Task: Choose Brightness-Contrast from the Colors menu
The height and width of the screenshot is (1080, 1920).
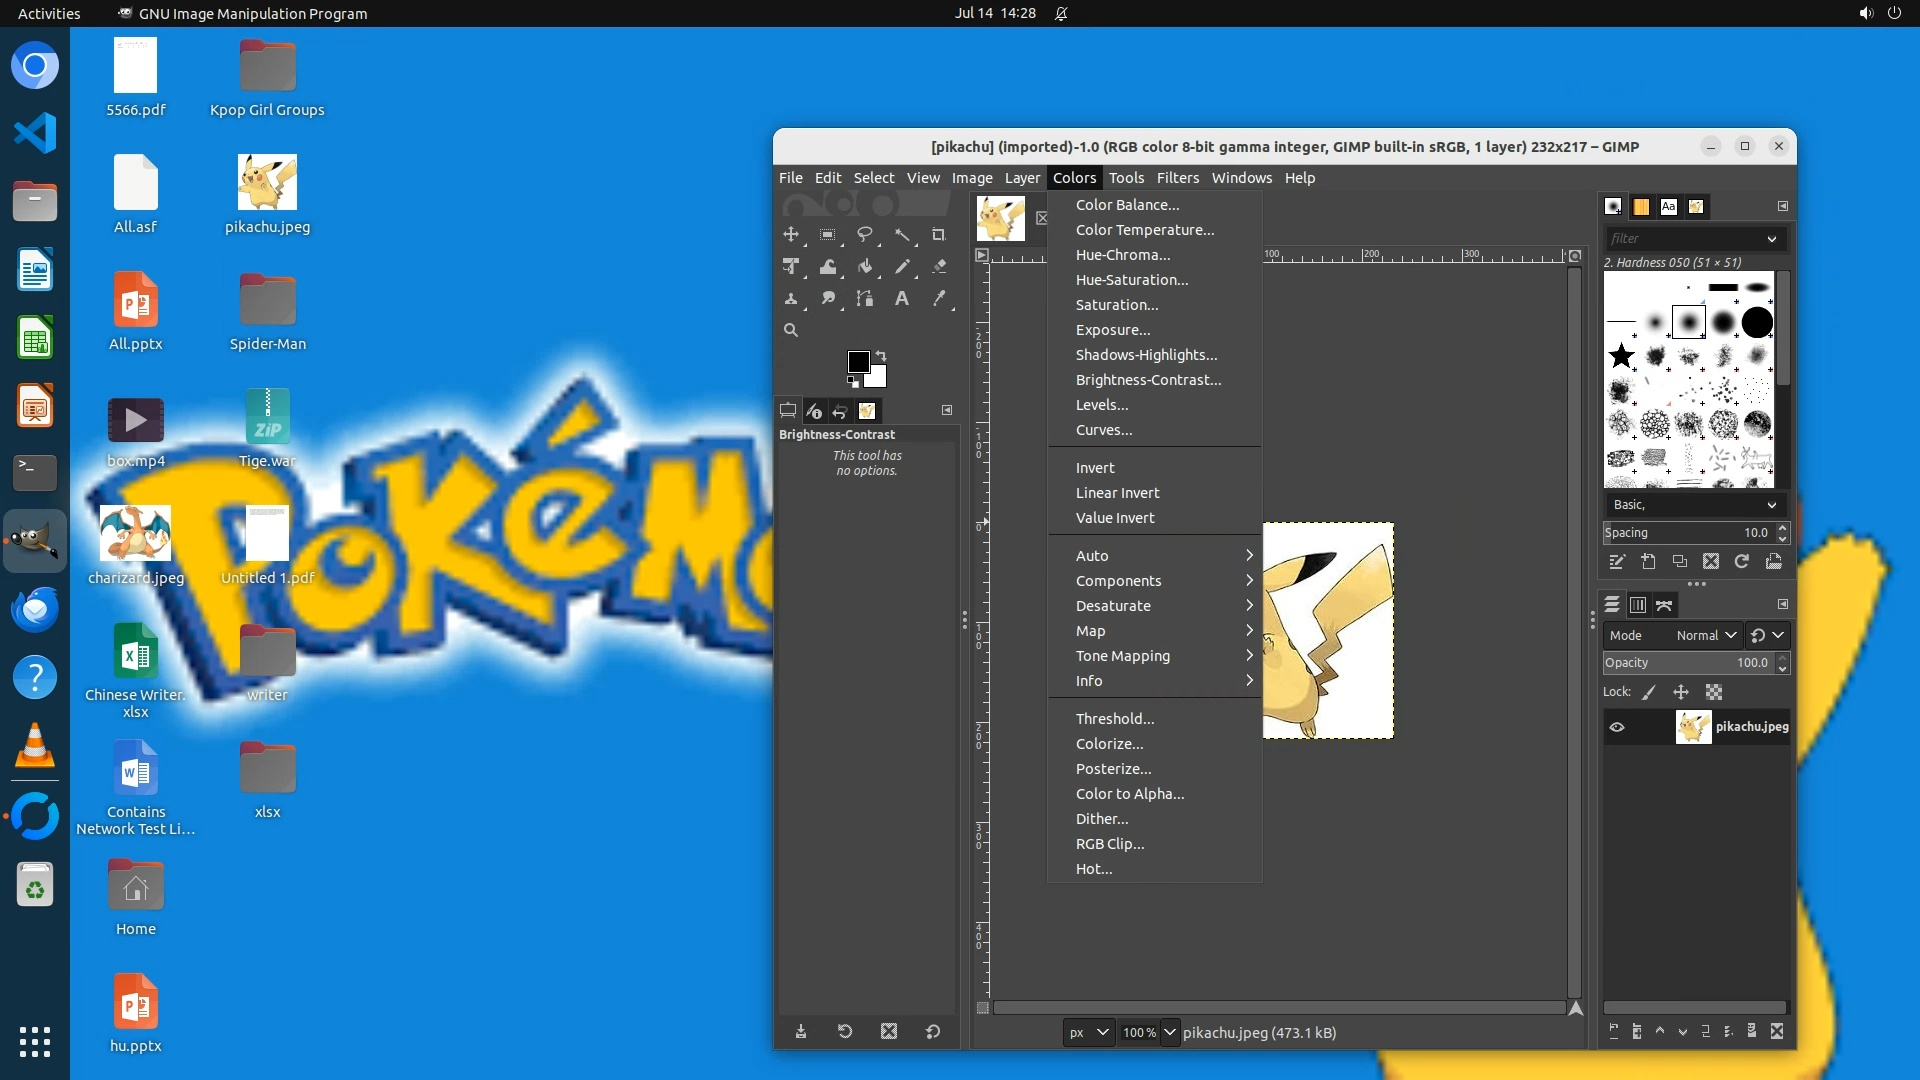Action: coord(1148,380)
